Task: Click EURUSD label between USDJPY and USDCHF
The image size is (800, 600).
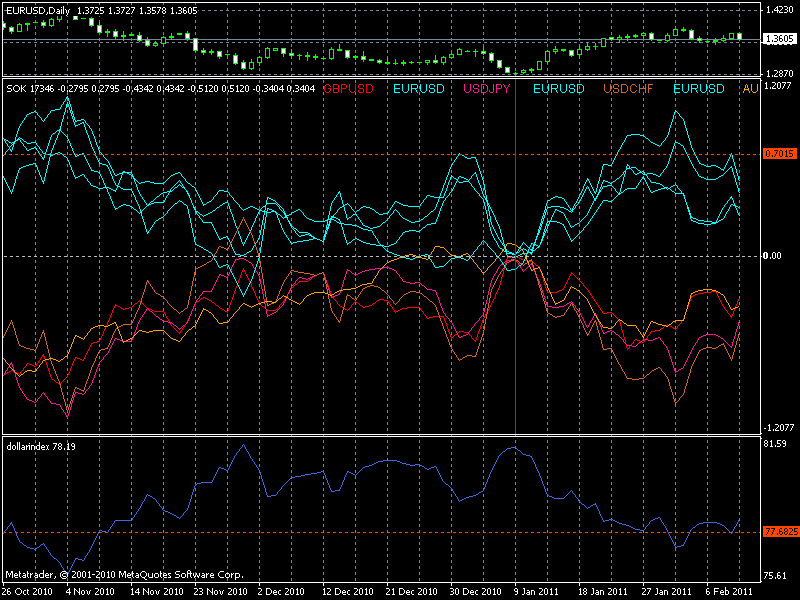Action: tap(559, 89)
